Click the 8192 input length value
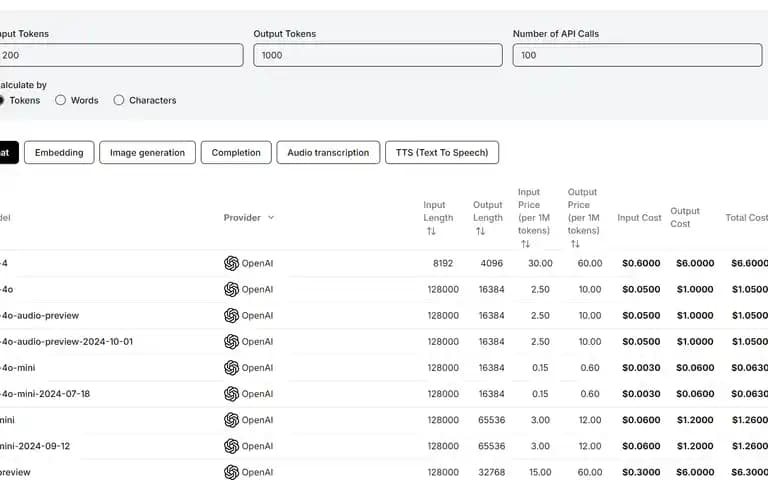768x480 pixels. pyautogui.click(x=443, y=263)
